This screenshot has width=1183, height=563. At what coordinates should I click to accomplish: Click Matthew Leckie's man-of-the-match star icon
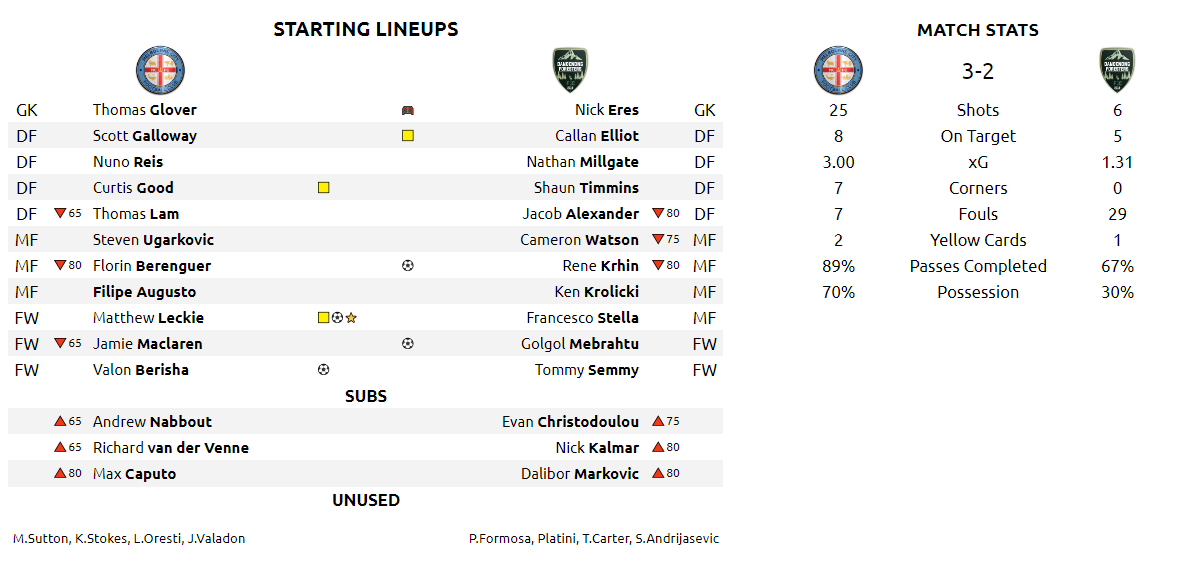[x=352, y=318]
